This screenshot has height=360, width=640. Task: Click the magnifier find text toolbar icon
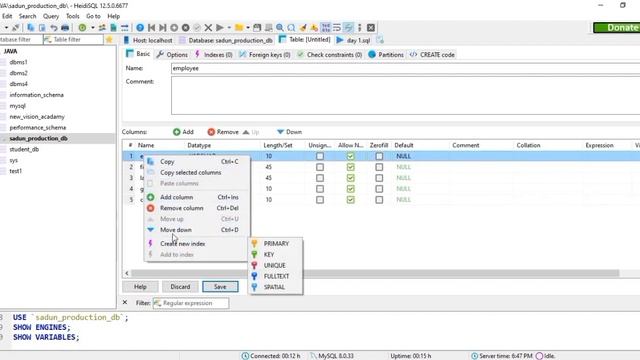(x=280, y=28)
